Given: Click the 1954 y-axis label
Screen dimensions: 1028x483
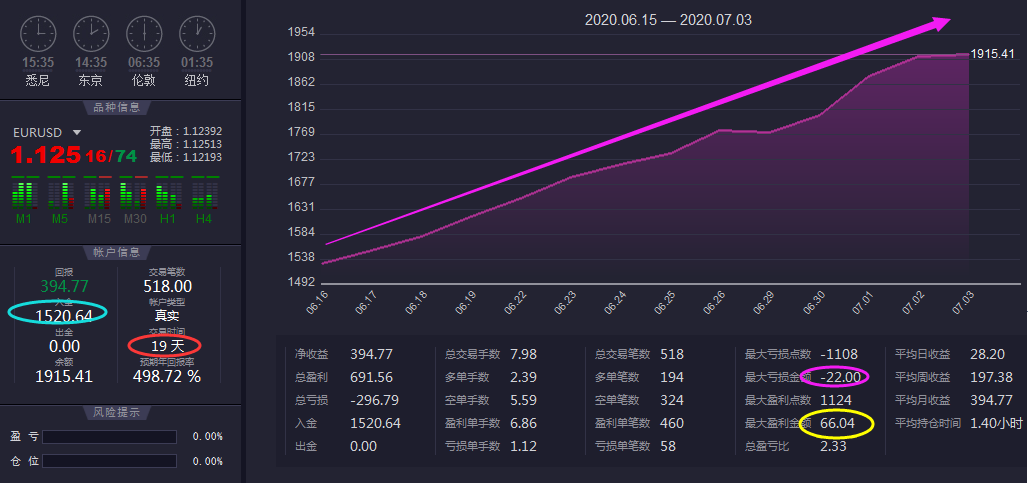Looking at the screenshot, I should pos(301,33).
